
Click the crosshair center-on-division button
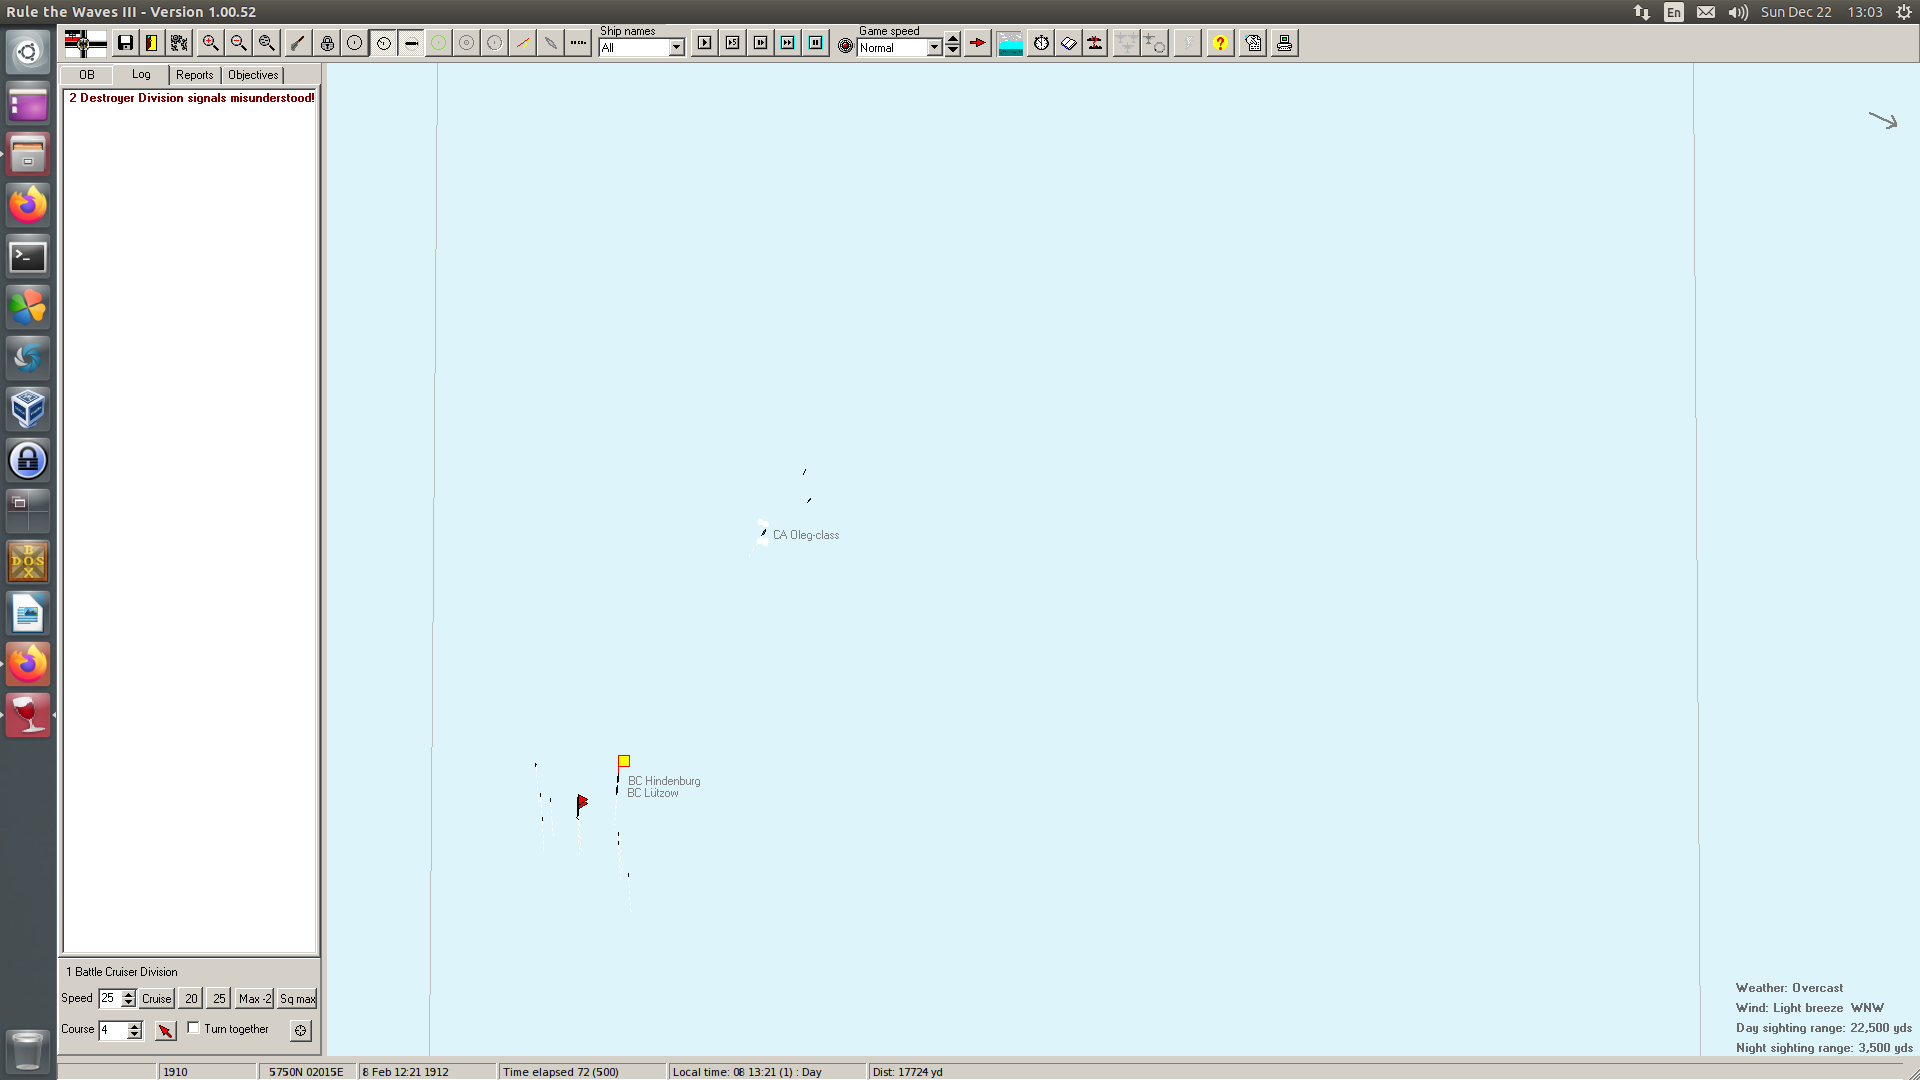(301, 1030)
